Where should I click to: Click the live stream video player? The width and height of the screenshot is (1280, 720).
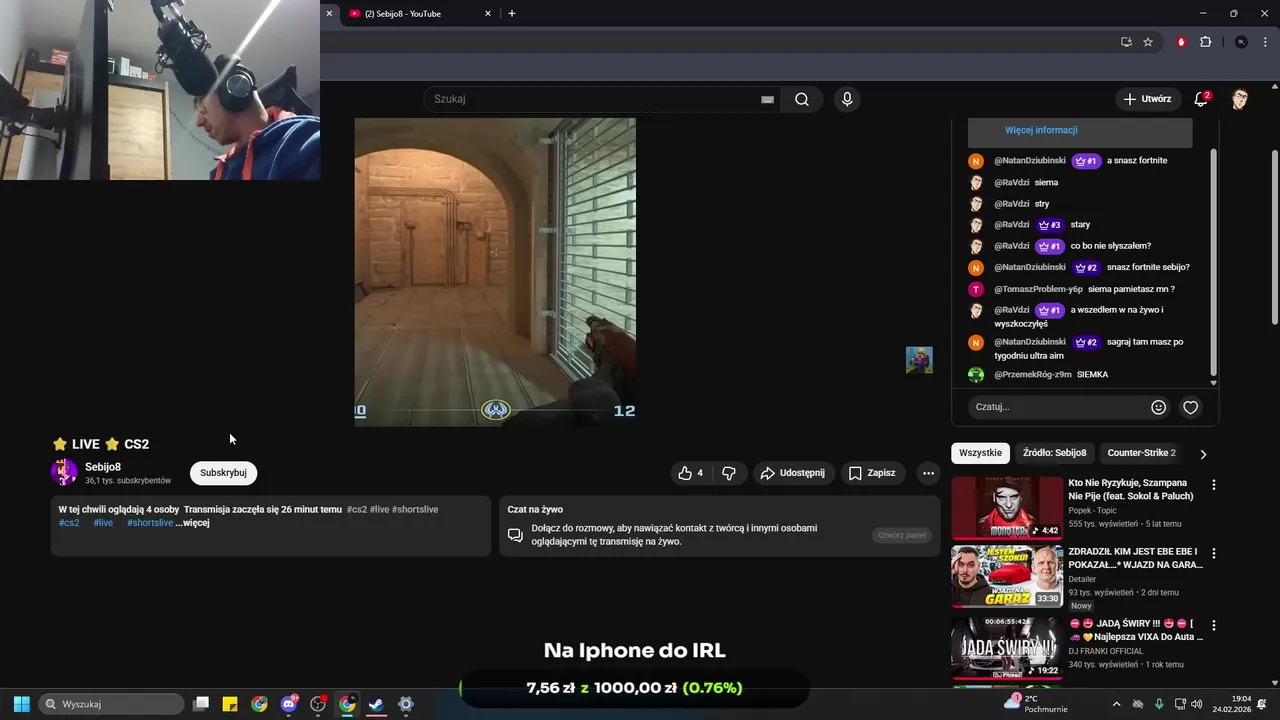tap(495, 272)
